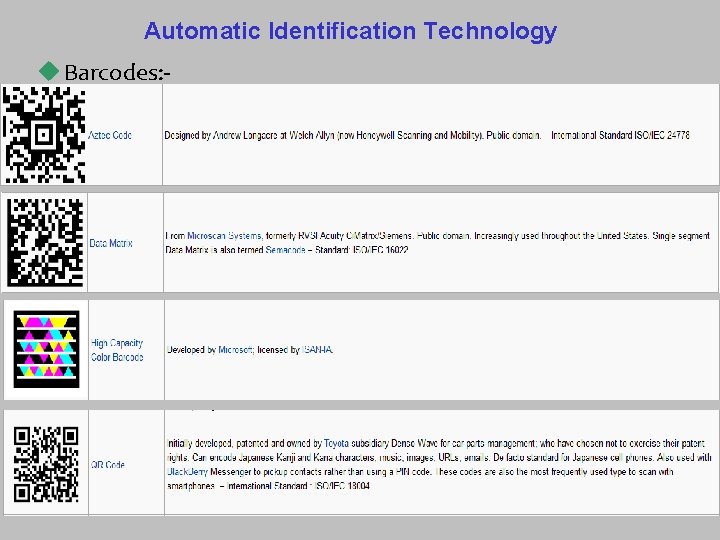Follow the Microsoft link

236,349
